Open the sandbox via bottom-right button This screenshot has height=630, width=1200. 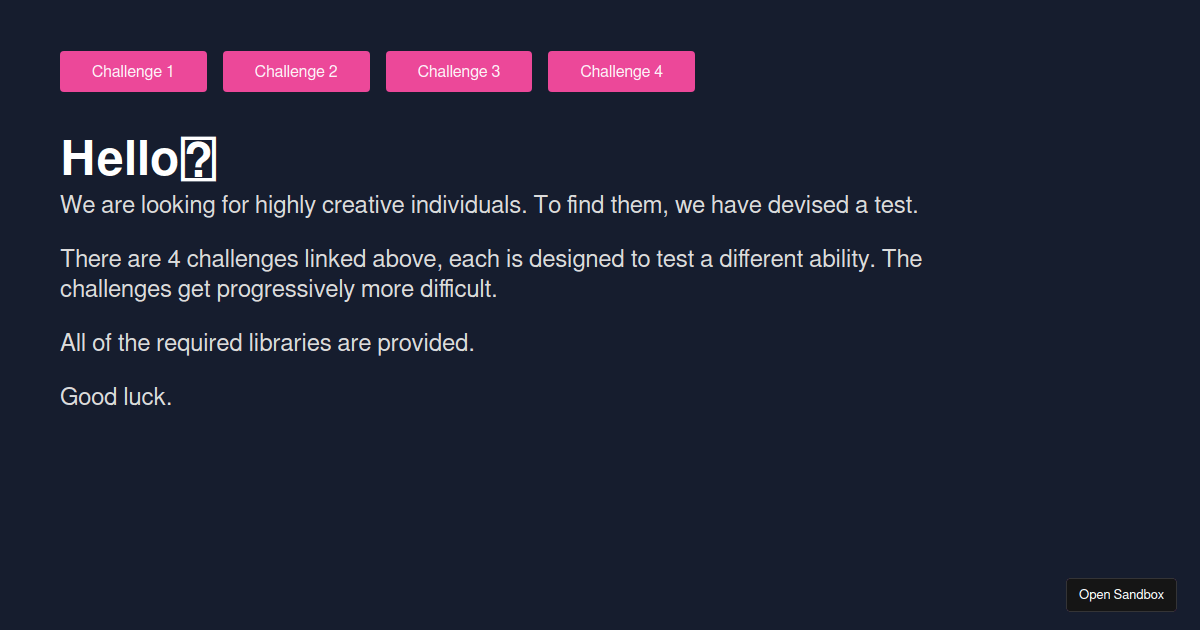tap(1121, 594)
